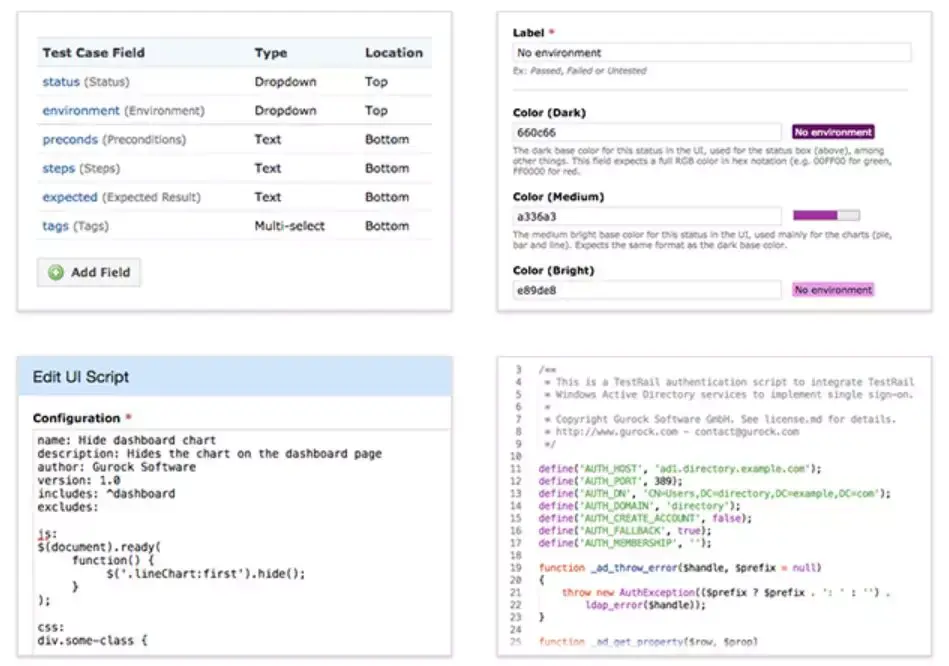The image size is (949, 666).
Task: Open the preconds field link
Action: [x=70, y=140]
